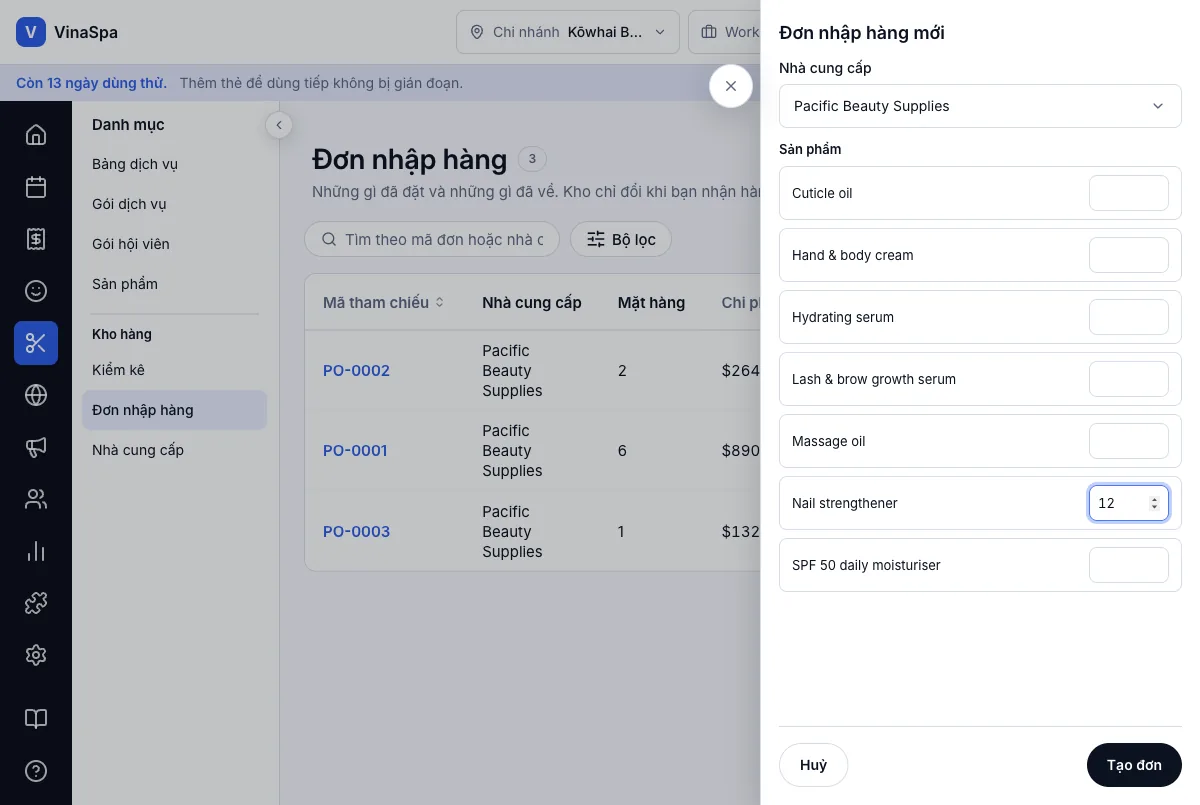Viewport: 1200px width, 805px height.
Task: Open the receipt dollar icon in sidebar
Action: tap(36, 239)
